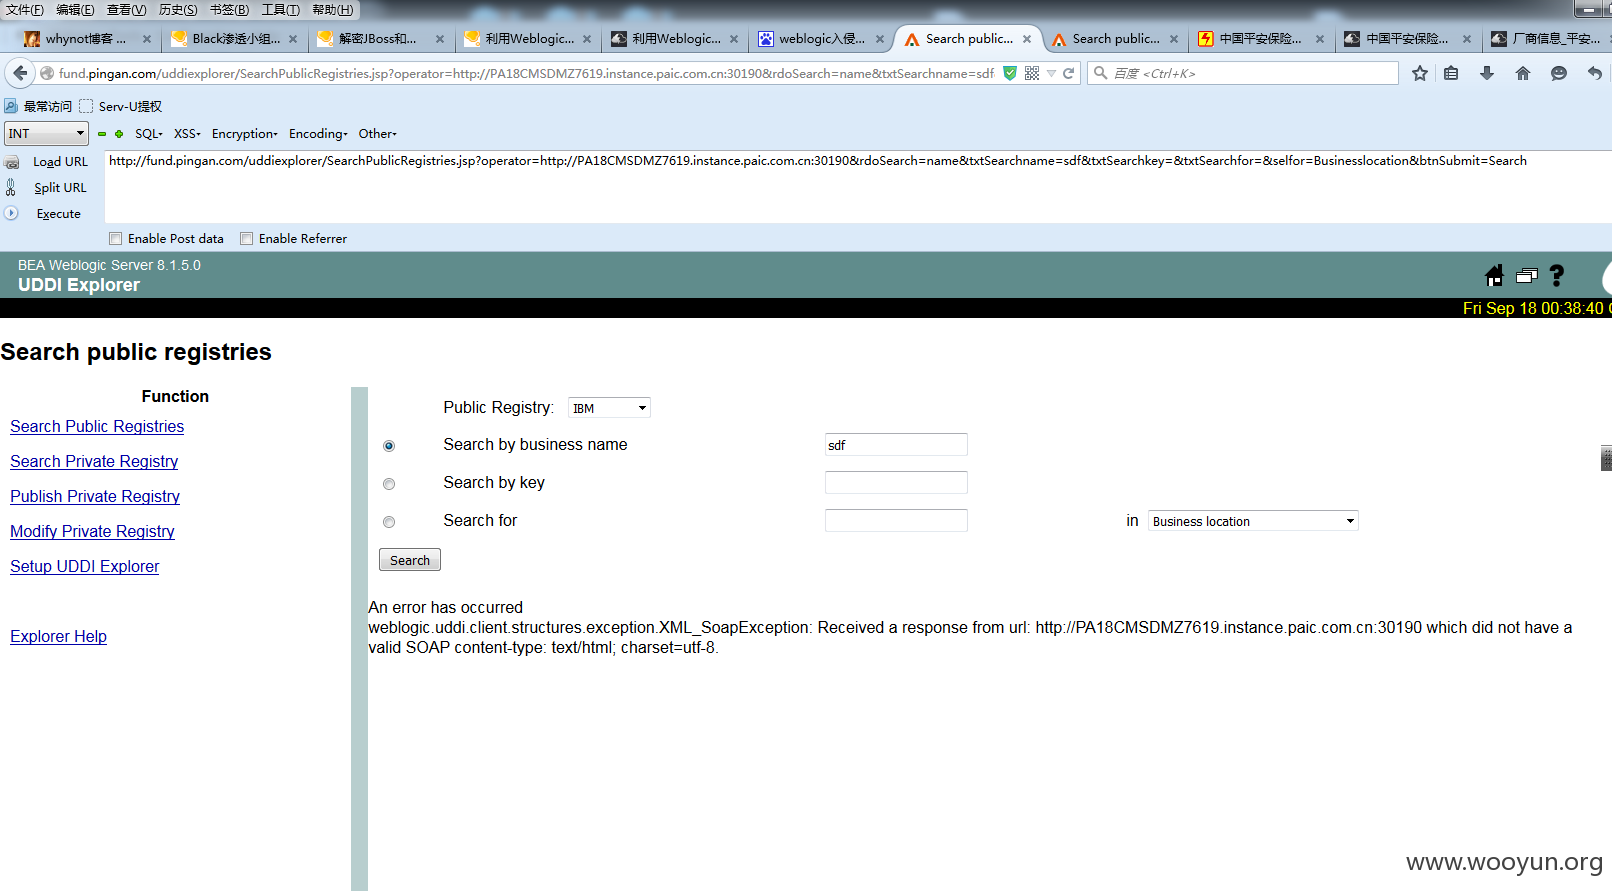Click the undo curved arrow toolbar icon
1612x891 pixels.
point(1595,73)
